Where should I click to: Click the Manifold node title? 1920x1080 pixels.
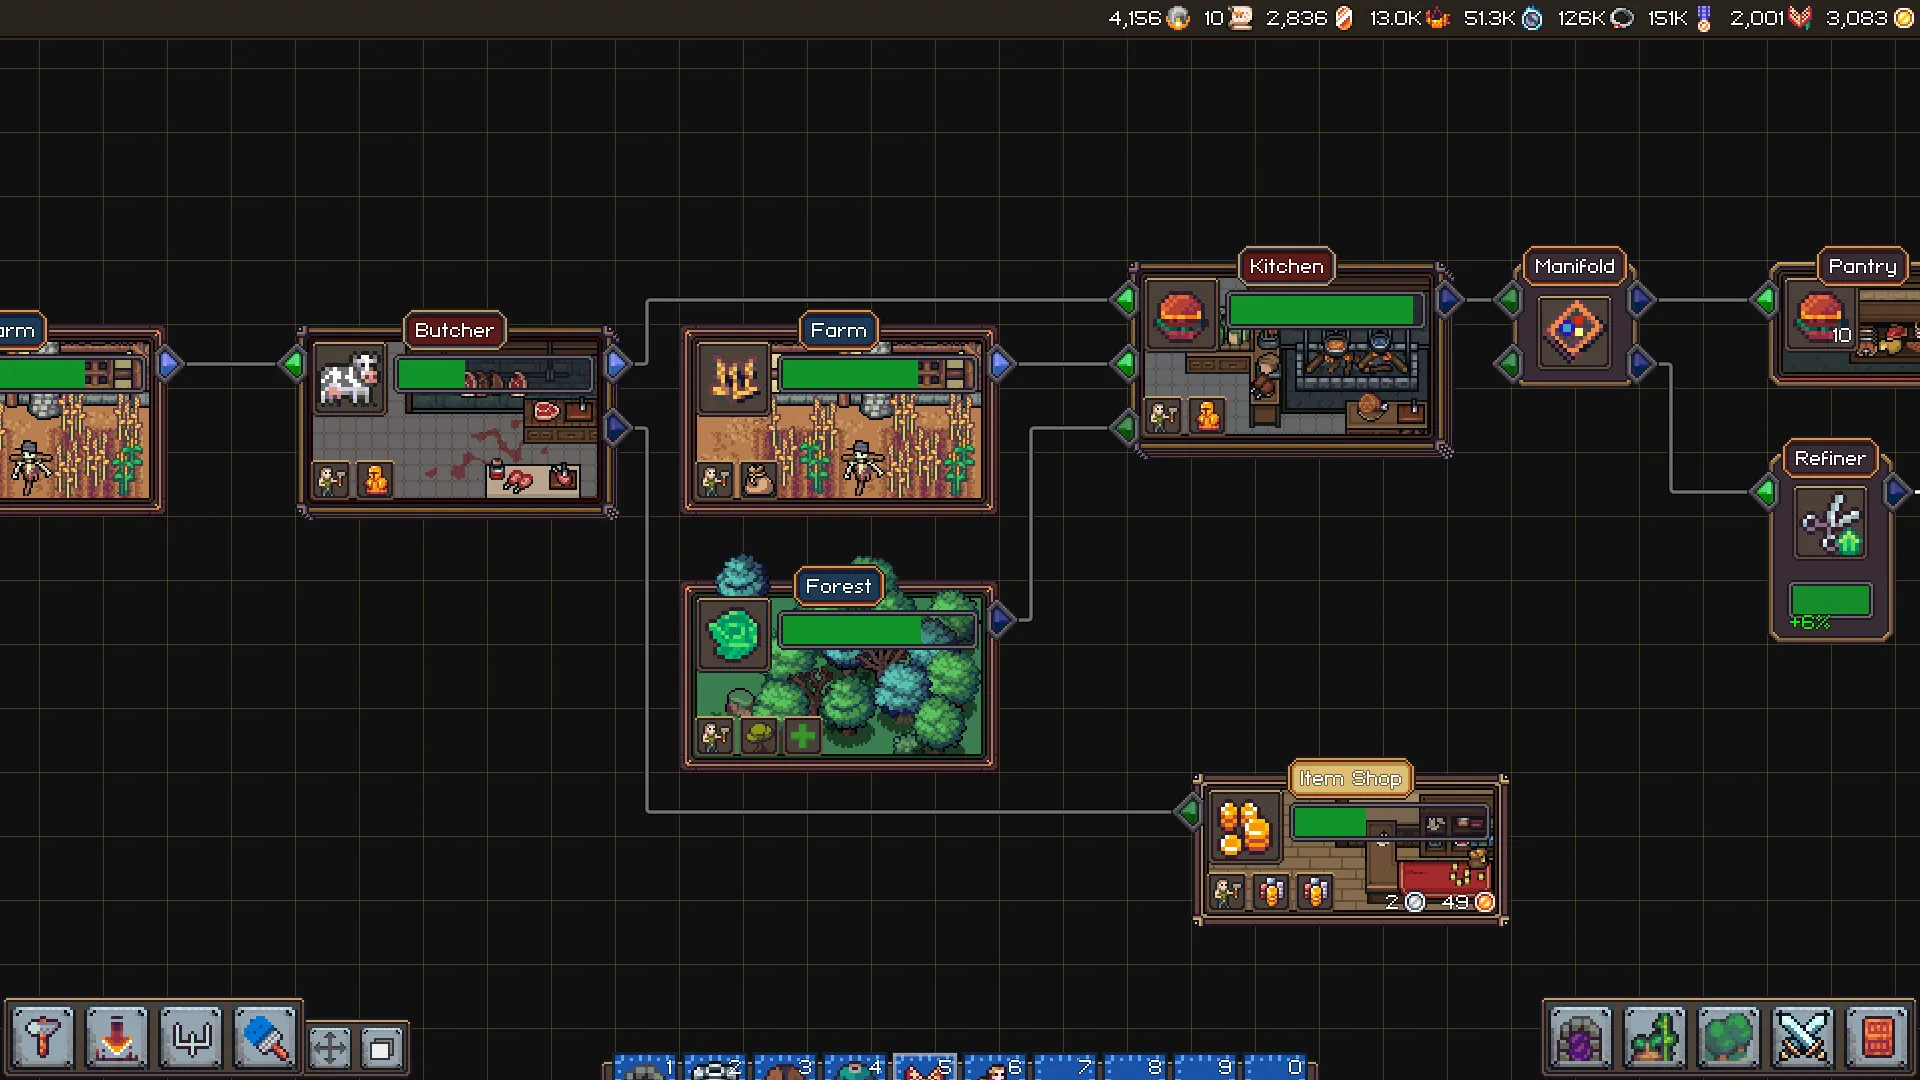[1574, 266]
